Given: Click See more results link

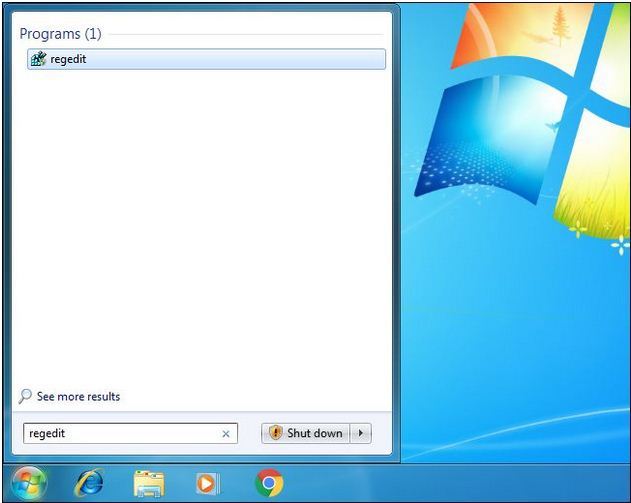Looking at the screenshot, I should [78, 396].
